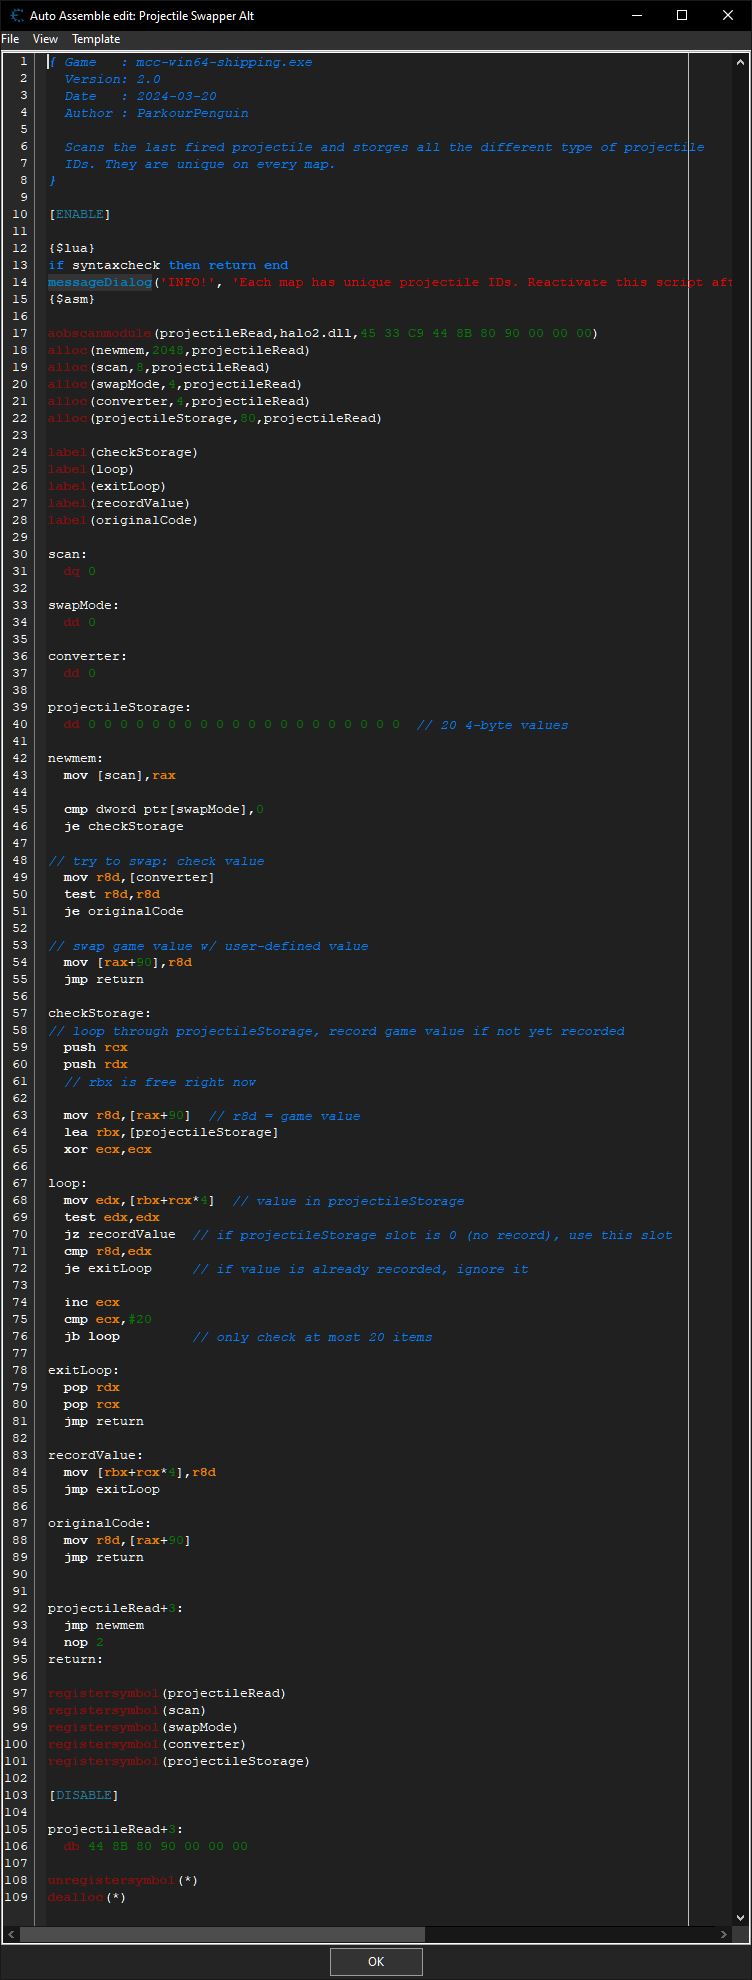Click the 'nop 2' instruction

pos(84,1643)
